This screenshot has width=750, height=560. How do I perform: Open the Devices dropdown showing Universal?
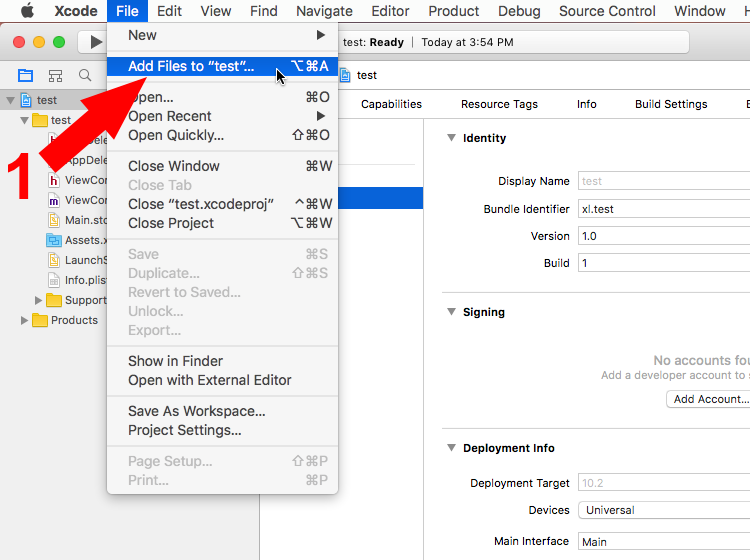coord(664,510)
